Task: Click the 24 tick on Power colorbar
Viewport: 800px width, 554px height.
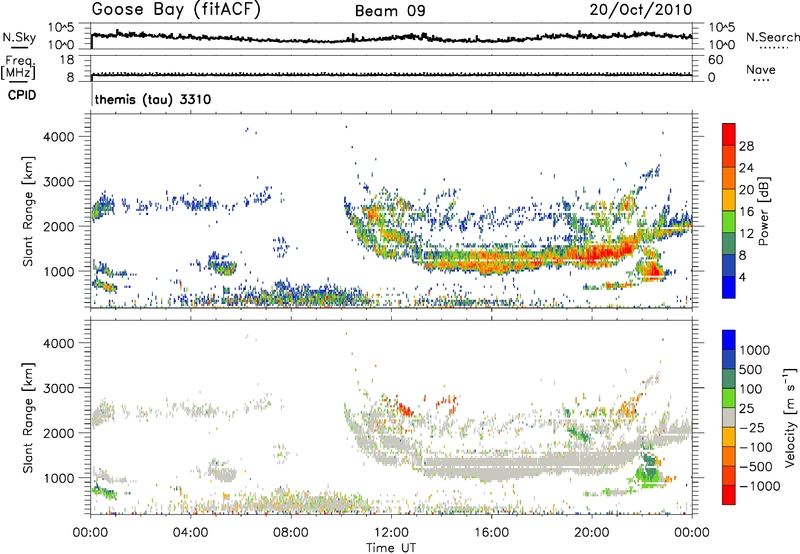Action: point(746,168)
